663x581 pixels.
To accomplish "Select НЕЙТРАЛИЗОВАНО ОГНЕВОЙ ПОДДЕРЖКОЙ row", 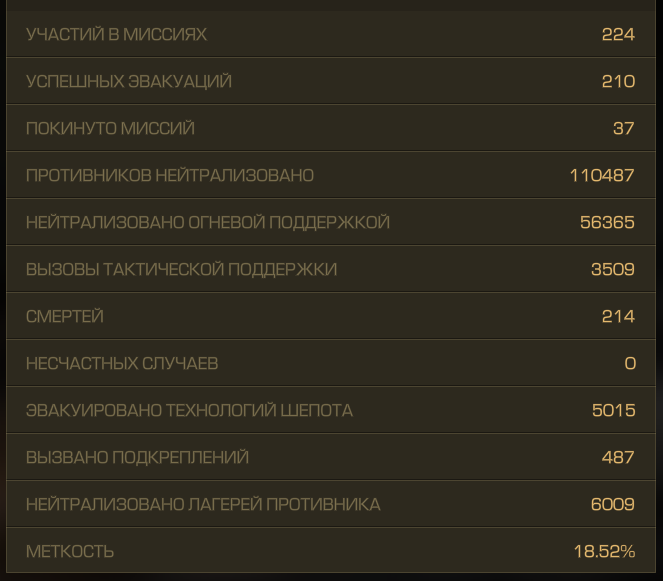I will pos(331,222).
